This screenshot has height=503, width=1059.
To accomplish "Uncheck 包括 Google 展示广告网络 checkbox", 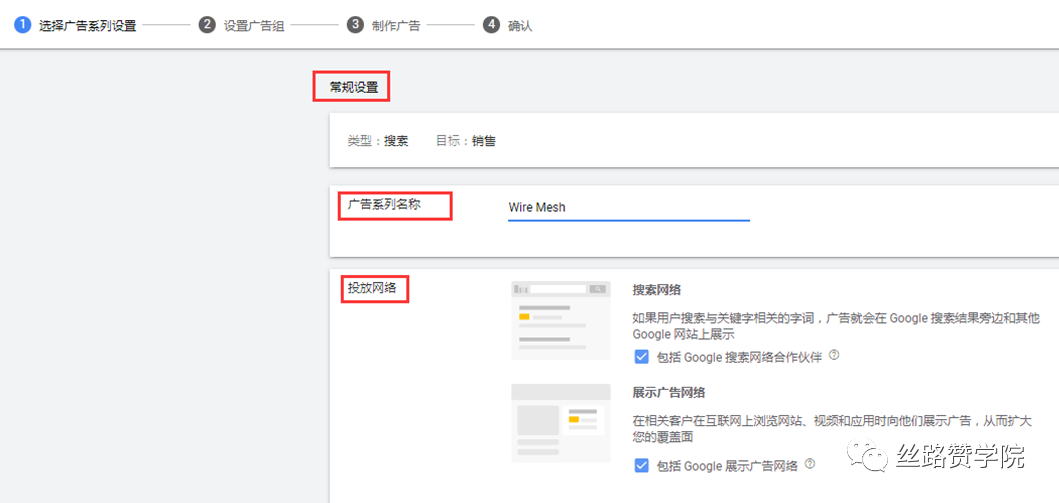I will tap(642, 465).
